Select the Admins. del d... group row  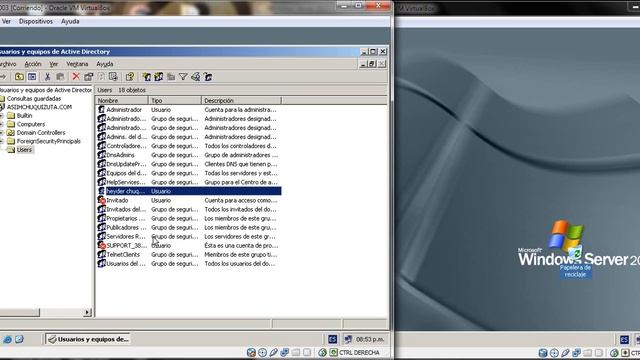tap(189, 137)
